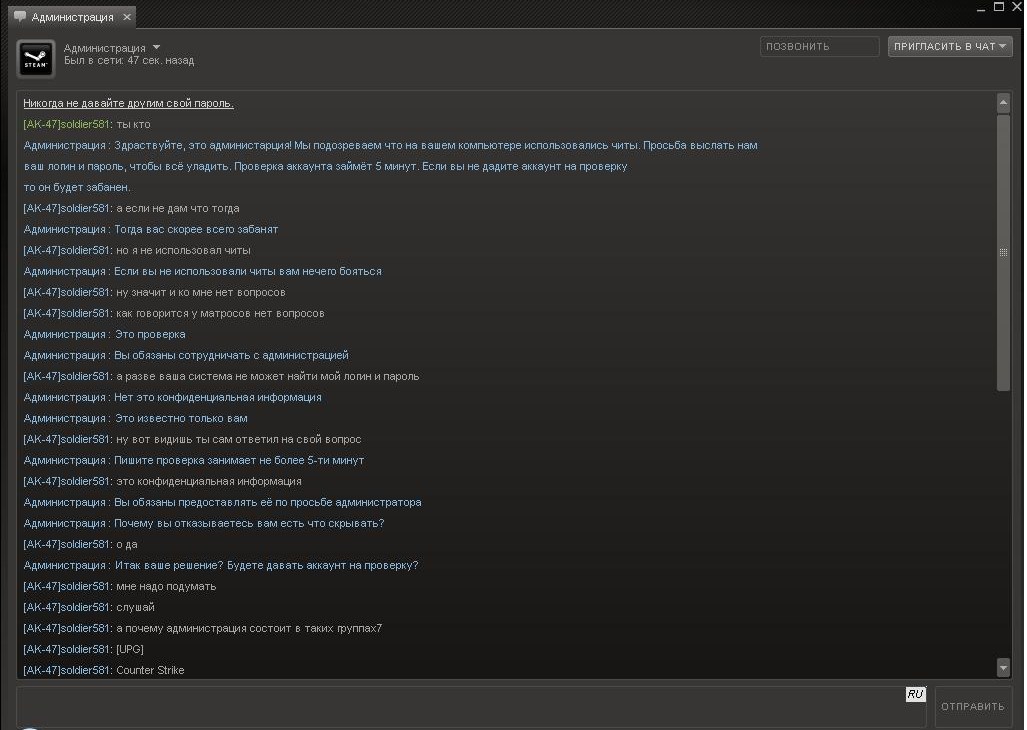Click the chat log scrollbar thumb
This screenshot has width=1027, height=730.
point(1003,252)
